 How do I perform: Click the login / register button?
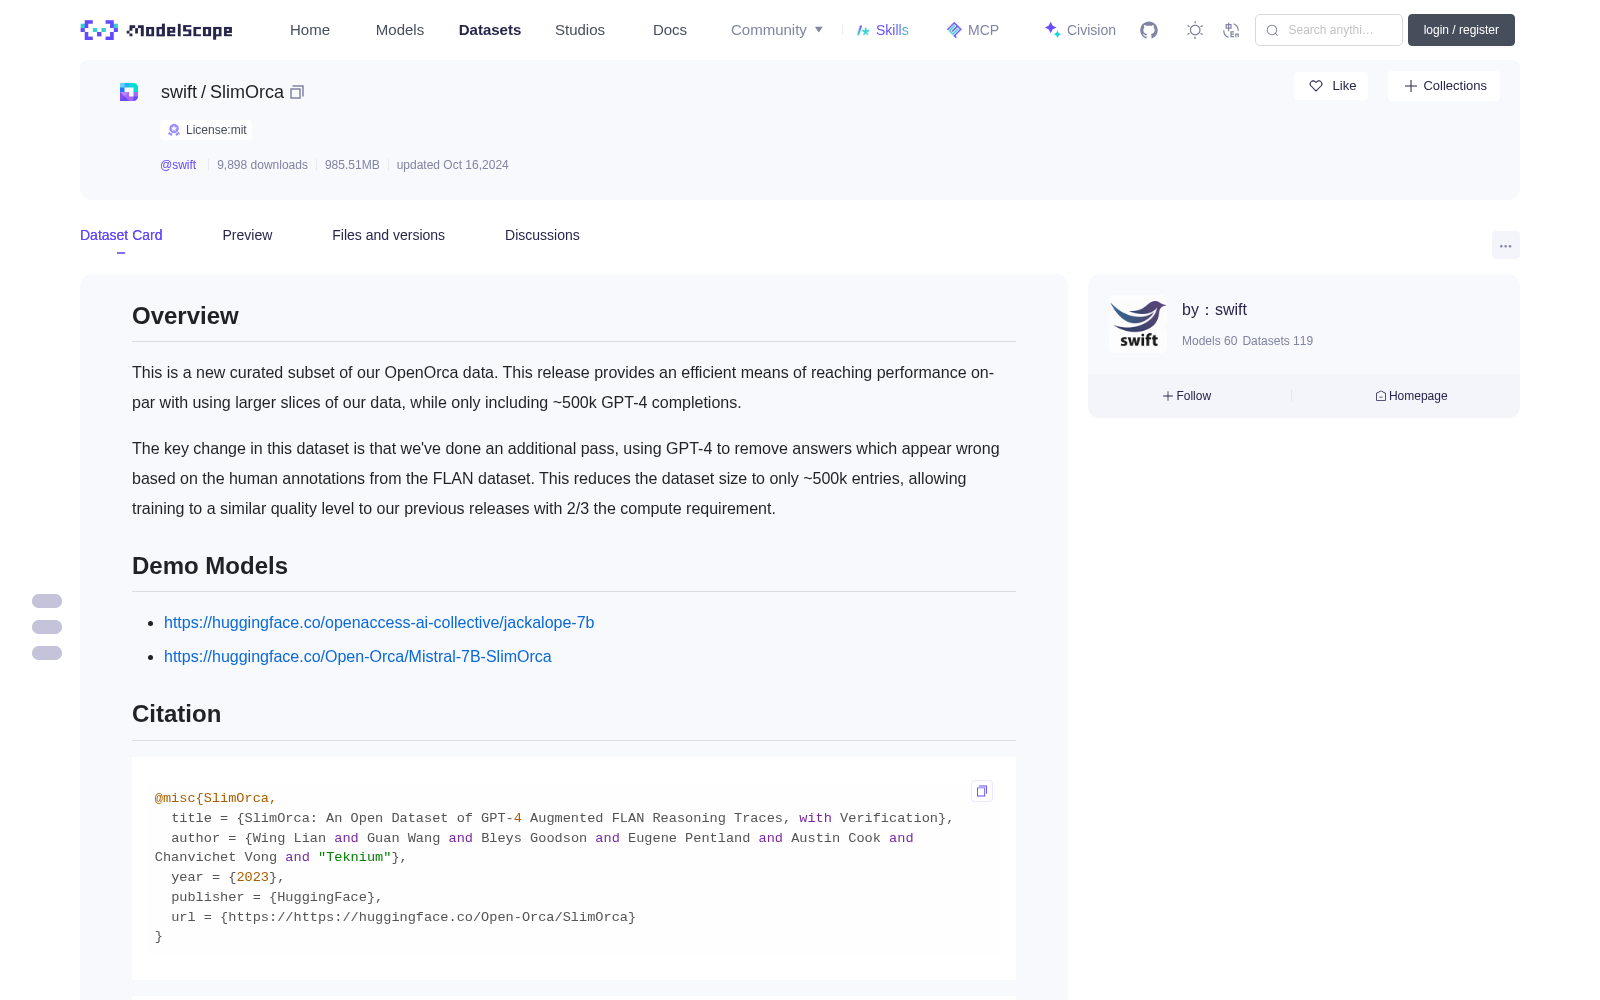(1461, 30)
